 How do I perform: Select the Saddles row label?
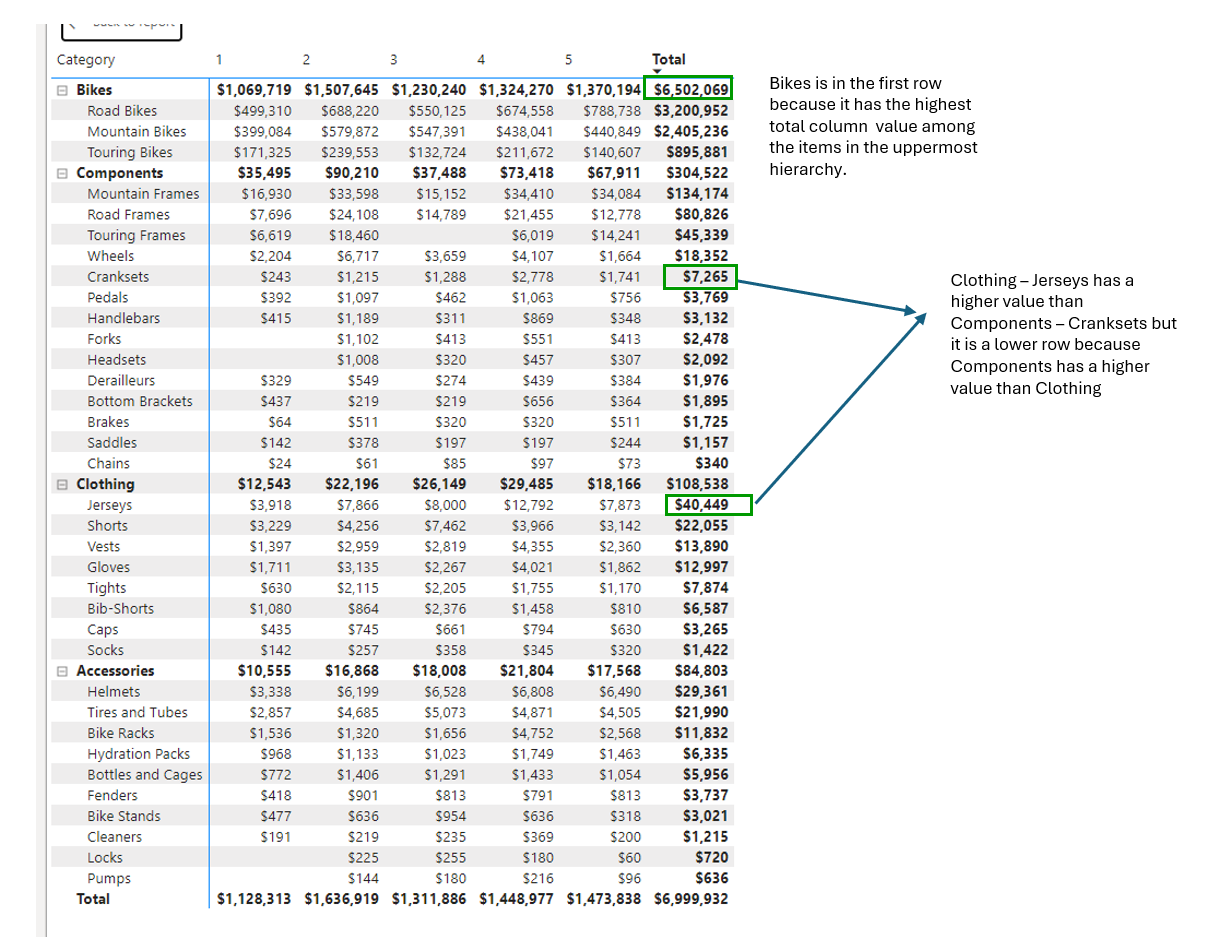[112, 443]
